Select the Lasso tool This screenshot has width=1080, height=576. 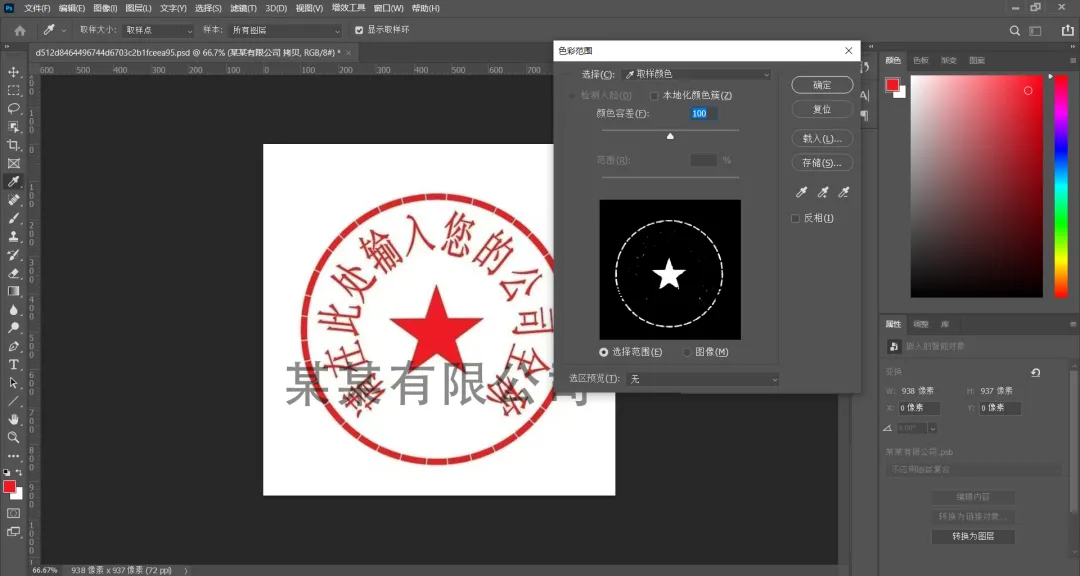13,108
